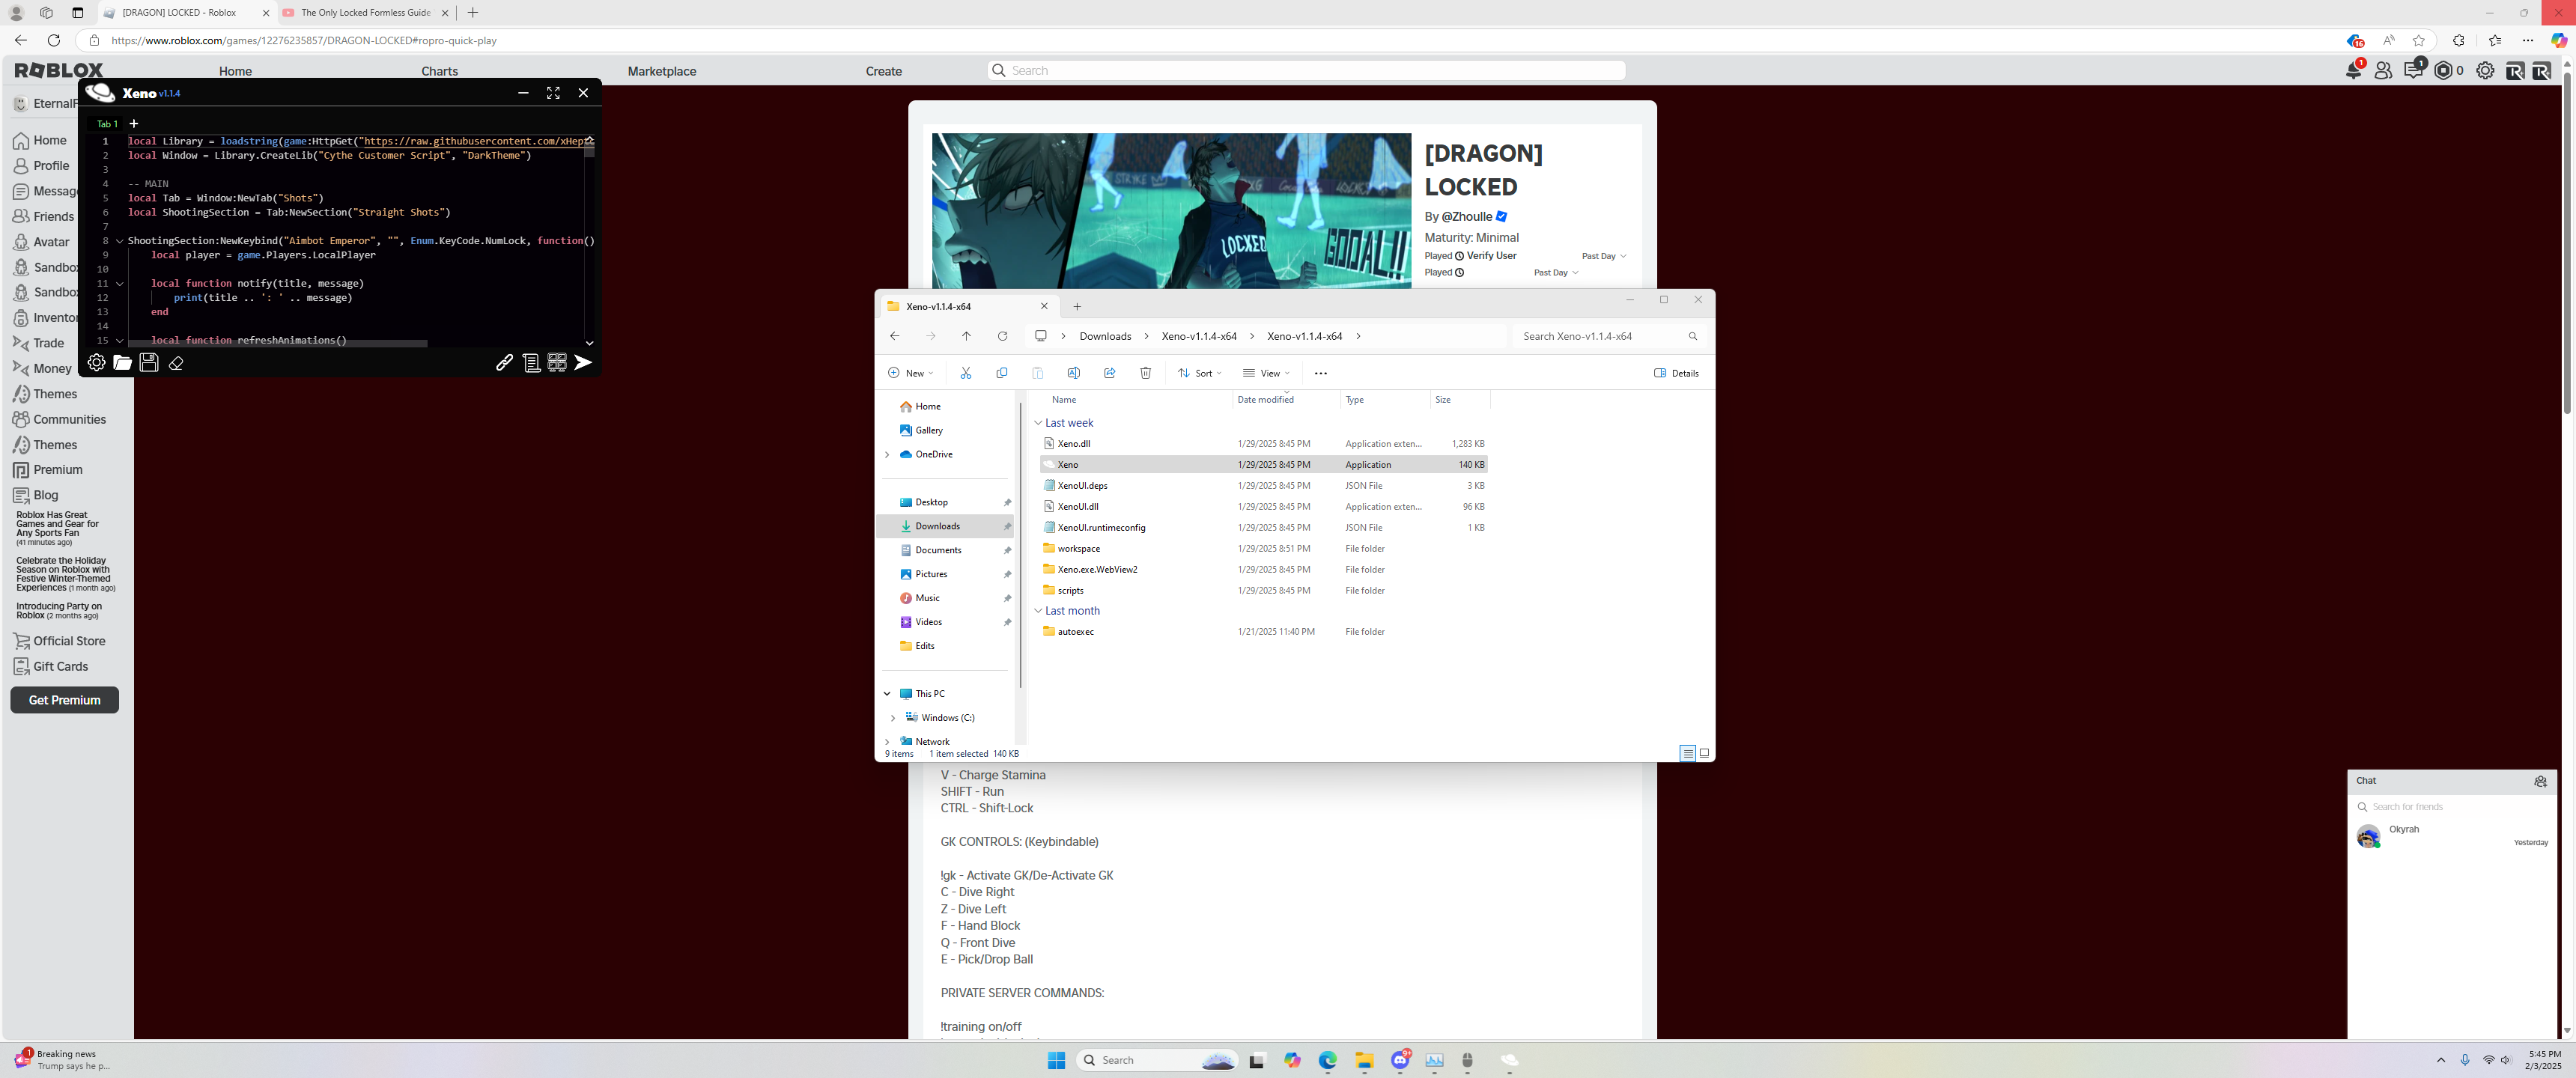2576x1078 pixels.
Task: Switch File Explorer to details list view
Action: [x=1688, y=753]
